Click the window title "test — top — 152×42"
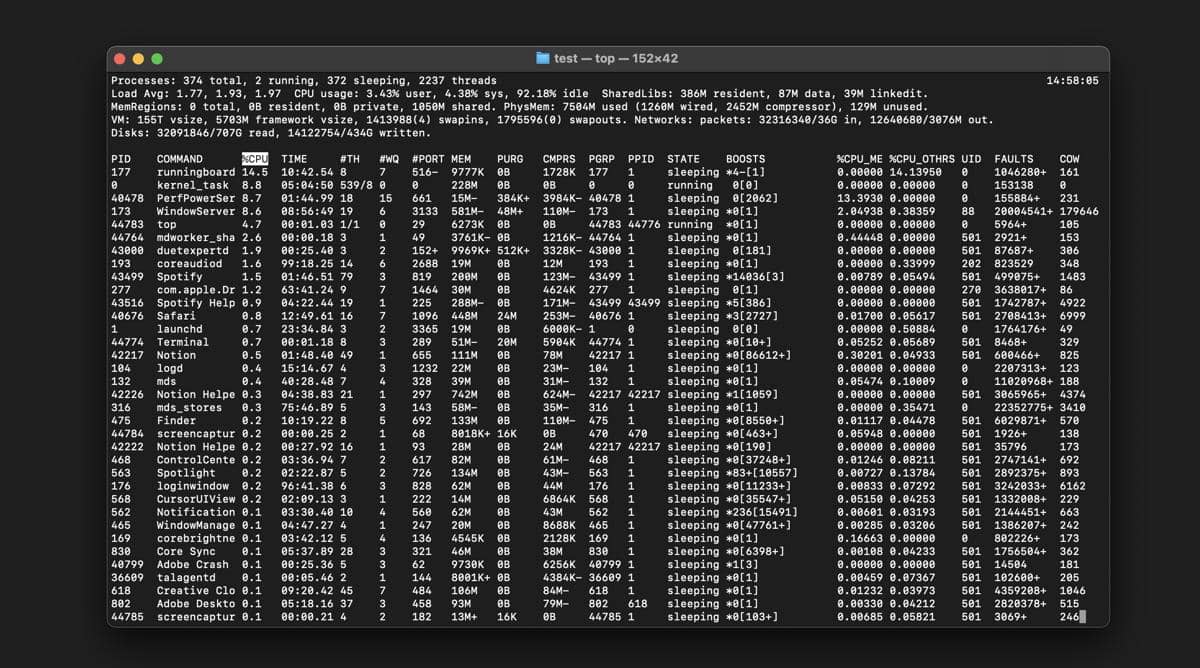This screenshot has height=668, width=1200. tap(616, 59)
